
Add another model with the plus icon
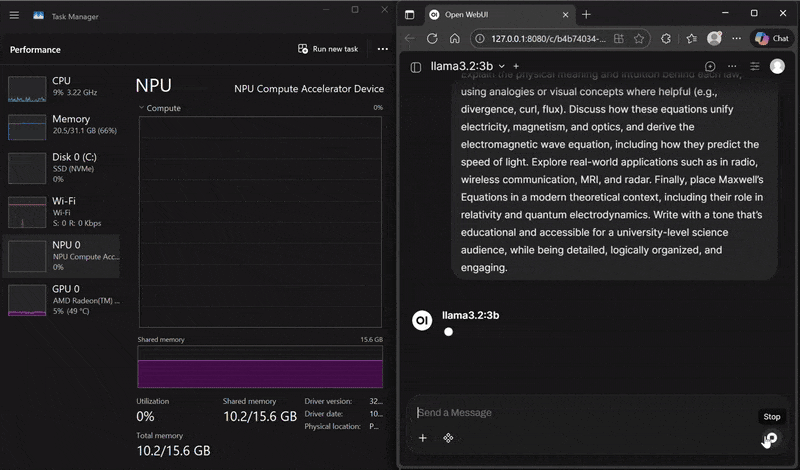[x=516, y=67]
